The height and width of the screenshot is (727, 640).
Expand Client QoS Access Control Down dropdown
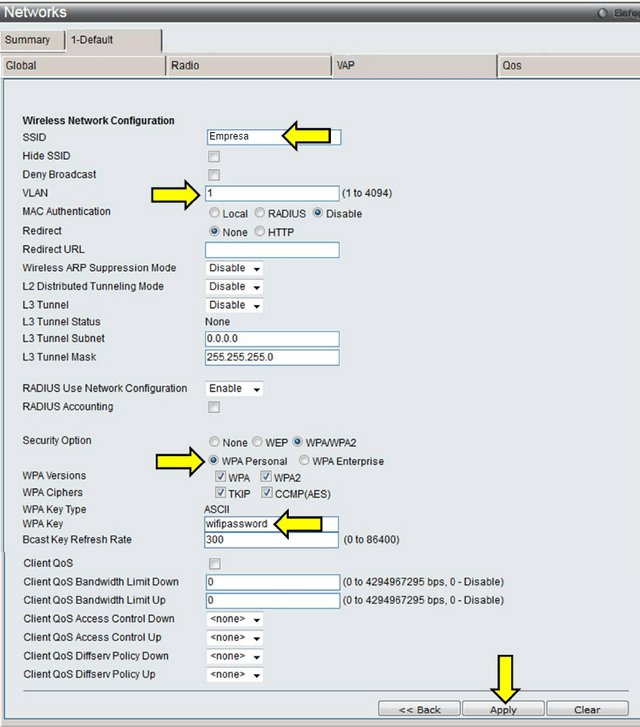click(234, 619)
